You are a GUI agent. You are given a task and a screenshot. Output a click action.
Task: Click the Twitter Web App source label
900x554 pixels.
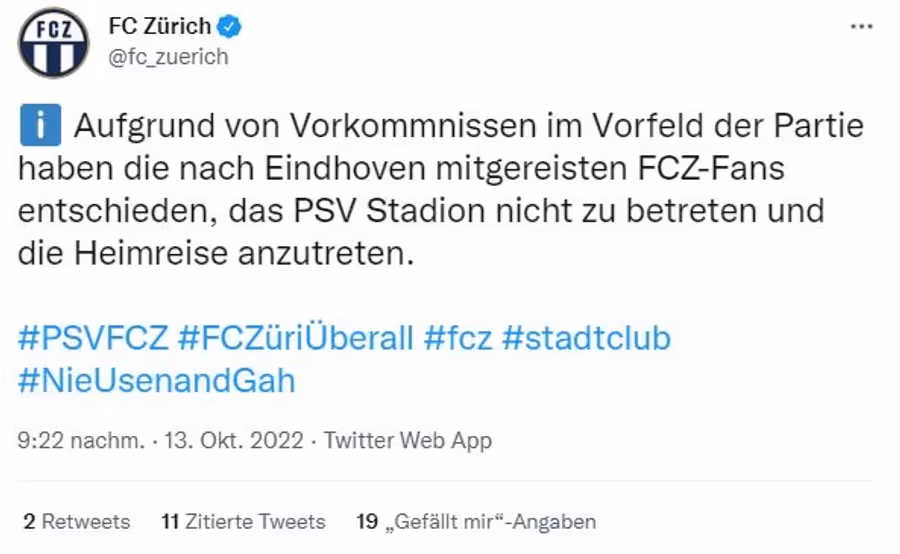pos(408,440)
